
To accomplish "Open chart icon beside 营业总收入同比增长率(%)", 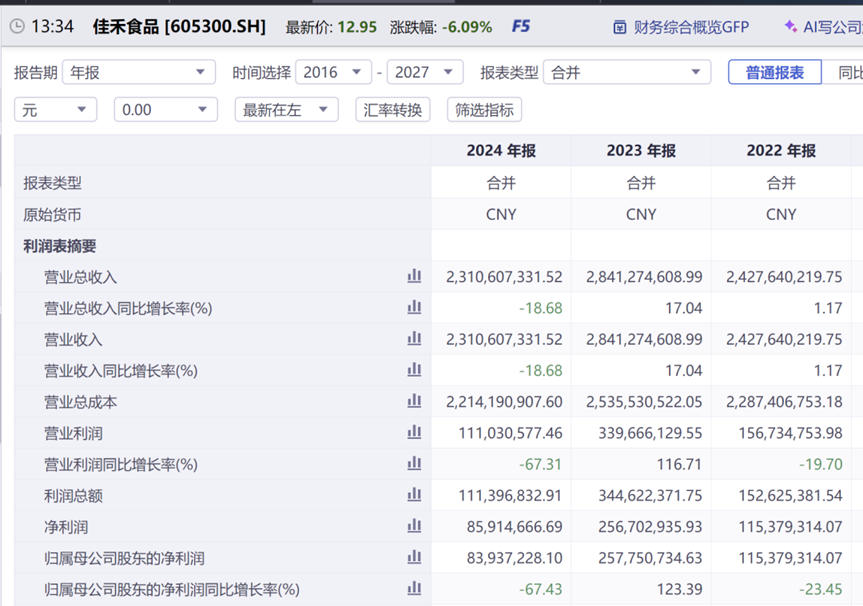I will tap(414, 308).
